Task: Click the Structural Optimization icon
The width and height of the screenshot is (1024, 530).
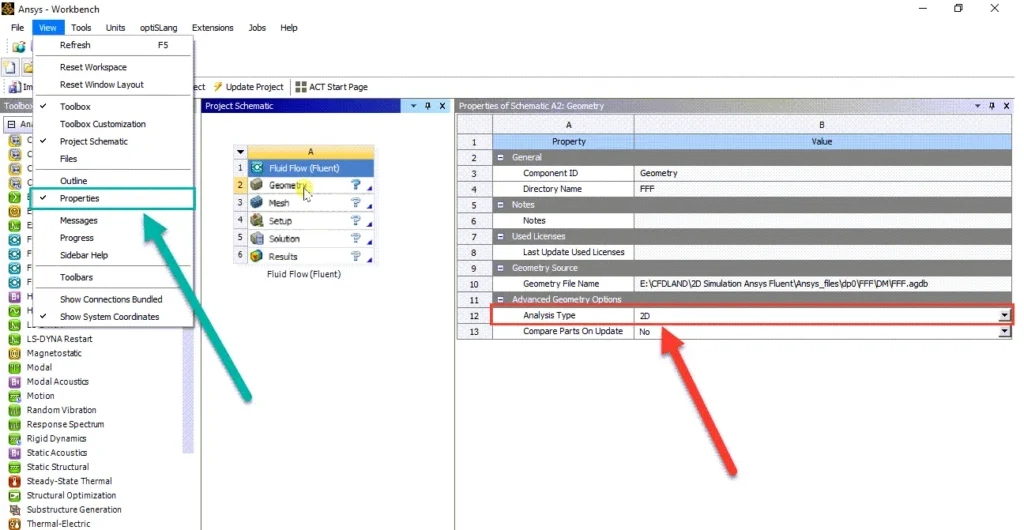Action: click(14, 496)
